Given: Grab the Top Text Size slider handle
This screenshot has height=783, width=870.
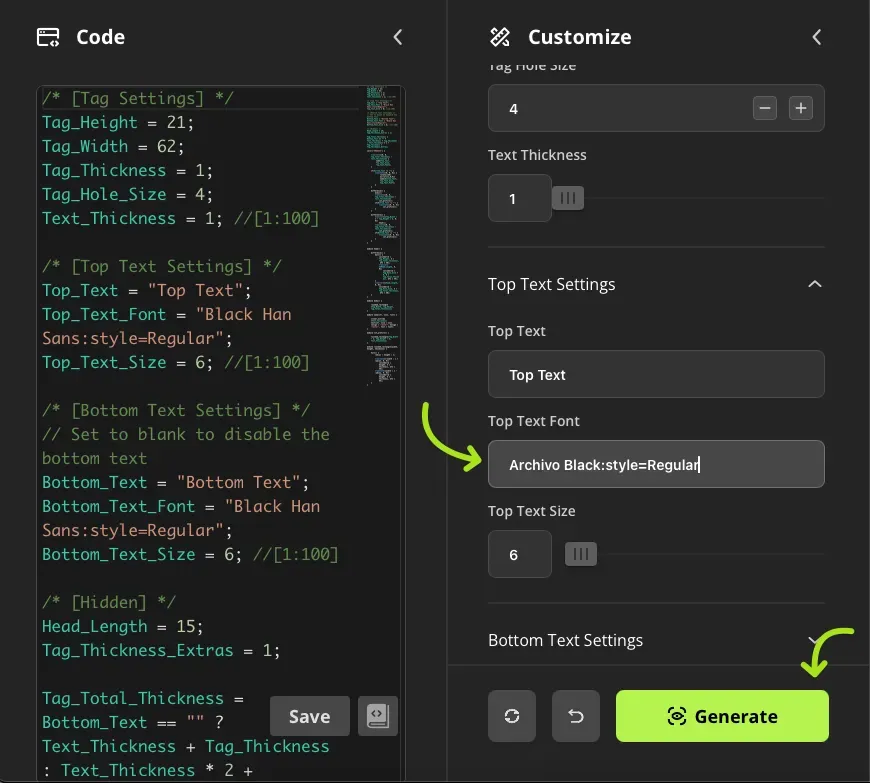Looking at the screenshot, I should [x=581, y=554].
